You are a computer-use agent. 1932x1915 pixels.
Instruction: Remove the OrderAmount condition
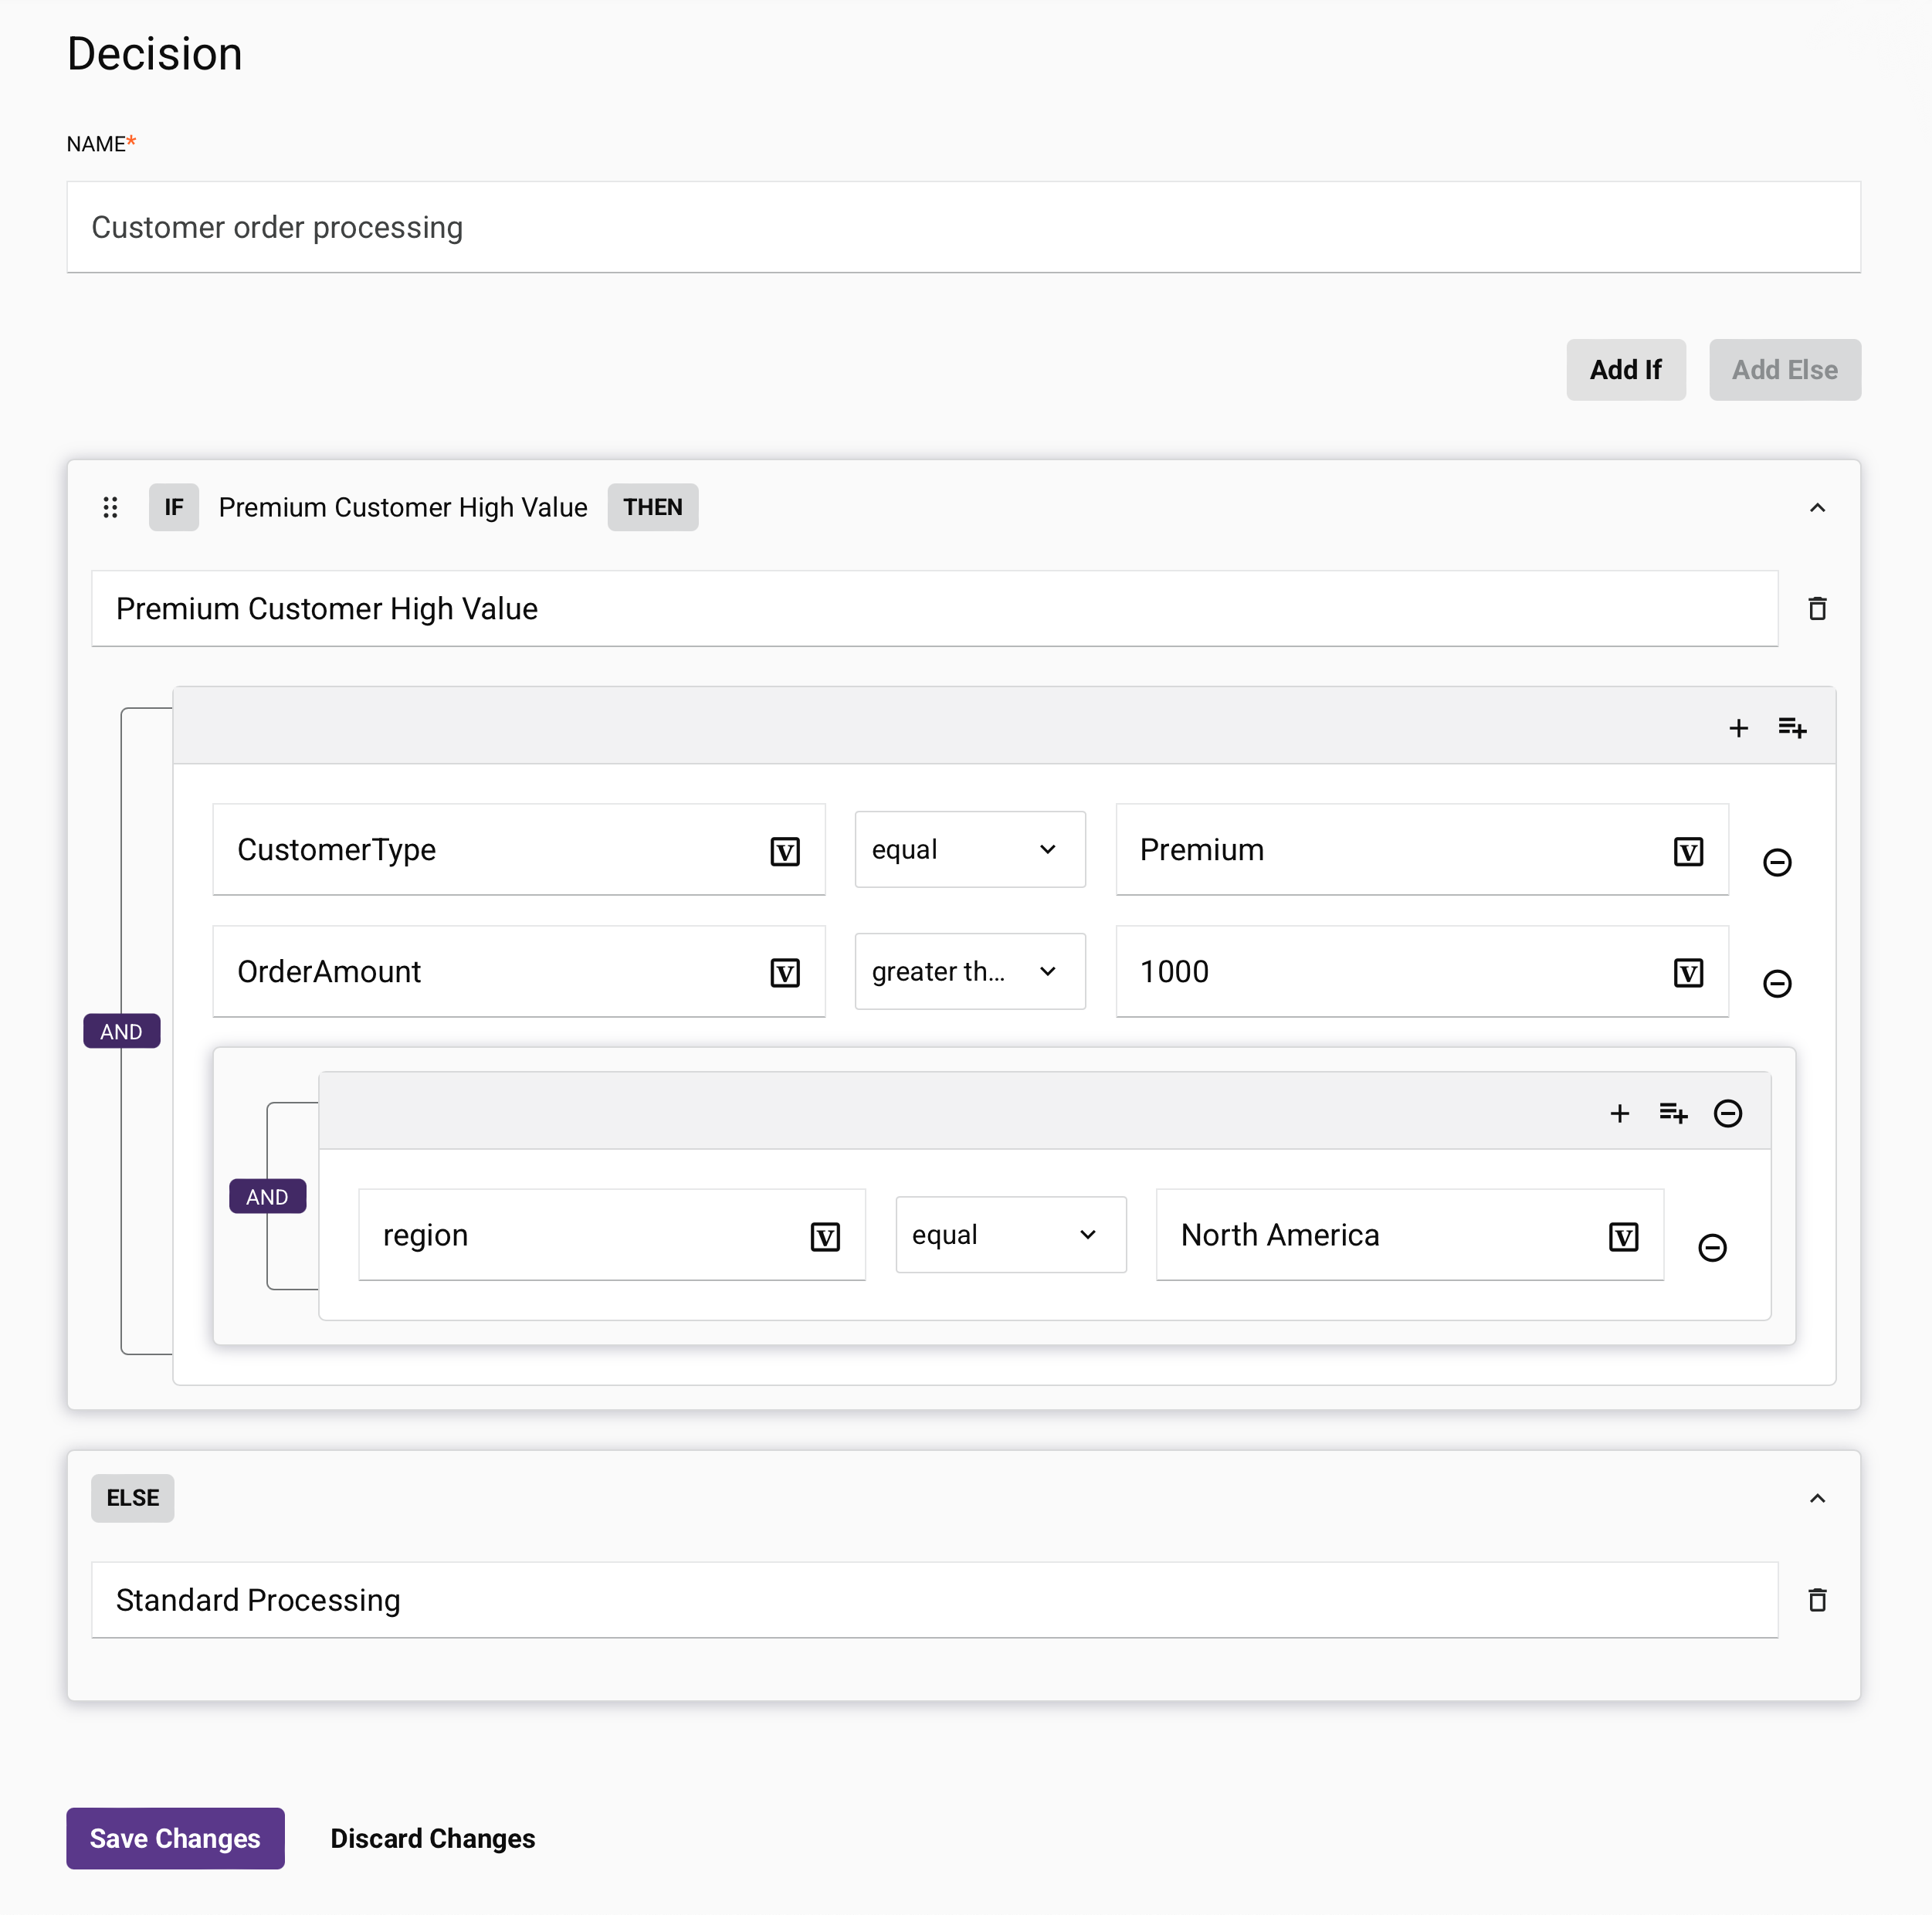[x=1777, y=983]
